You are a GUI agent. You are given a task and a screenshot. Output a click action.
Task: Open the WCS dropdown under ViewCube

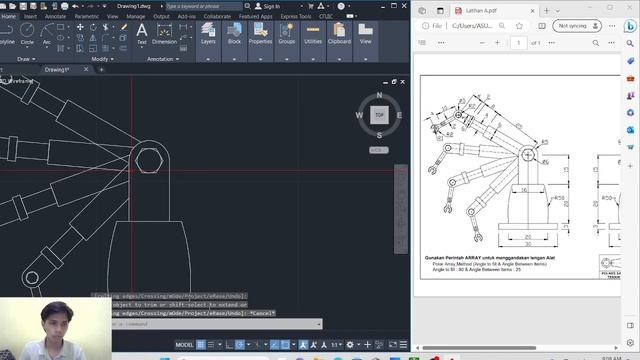pyautogui.click(x=379, y=150)
